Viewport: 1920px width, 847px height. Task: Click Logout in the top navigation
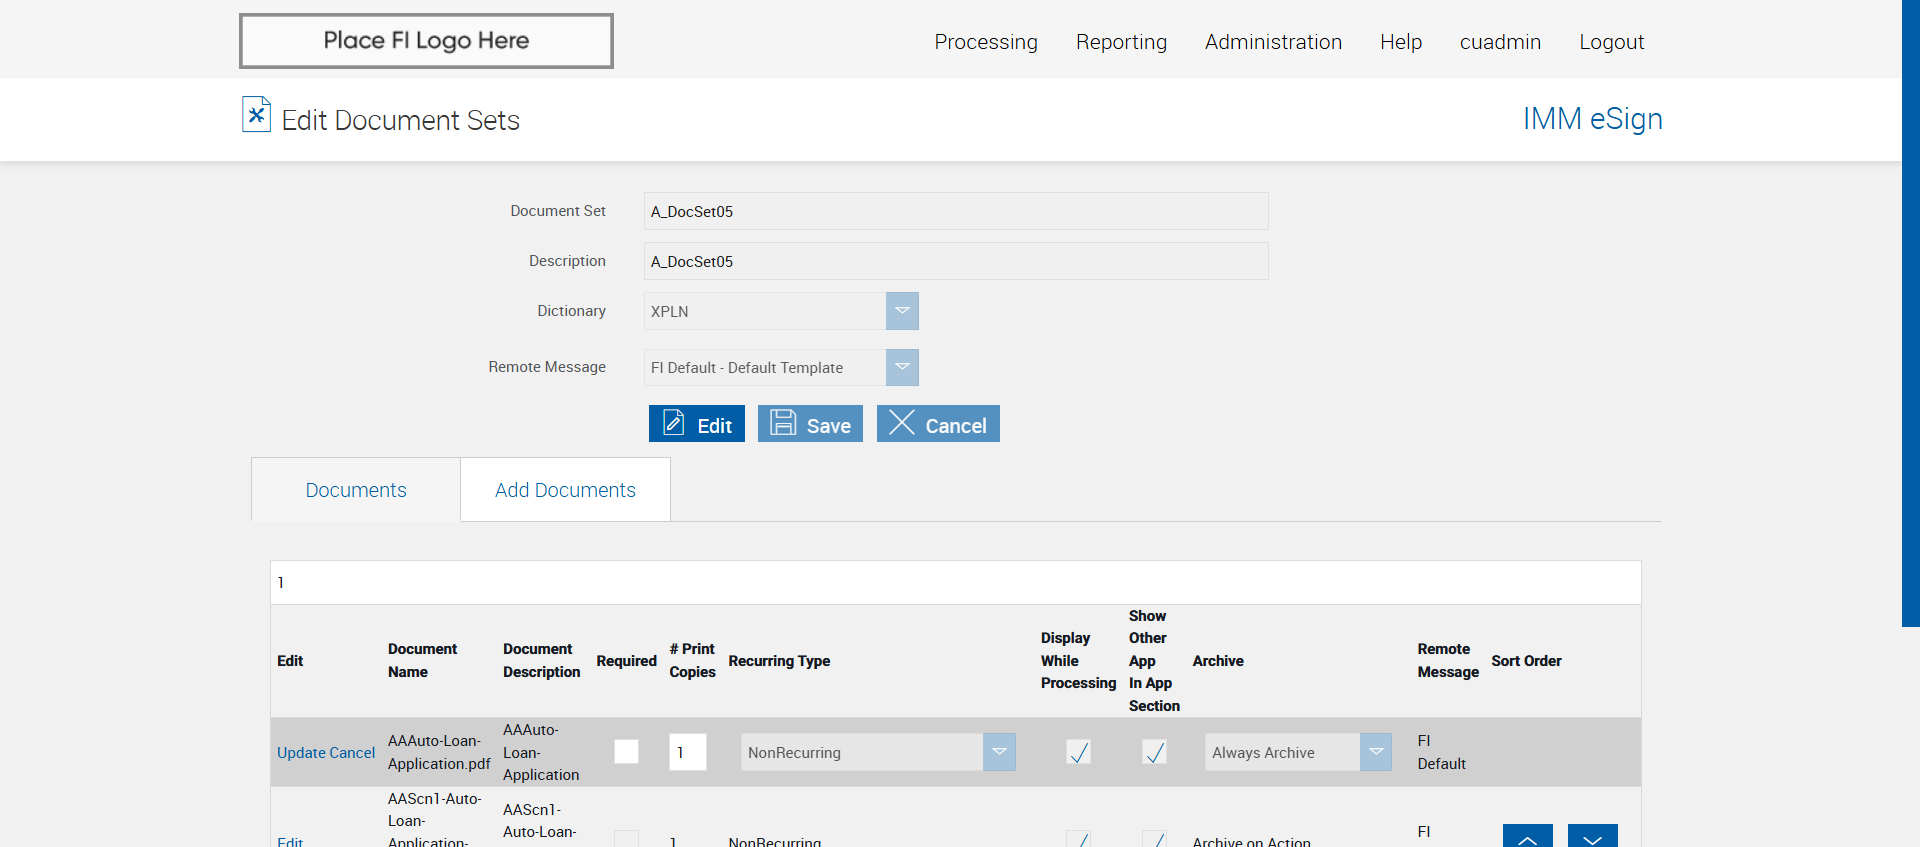tap(1611, 42)
